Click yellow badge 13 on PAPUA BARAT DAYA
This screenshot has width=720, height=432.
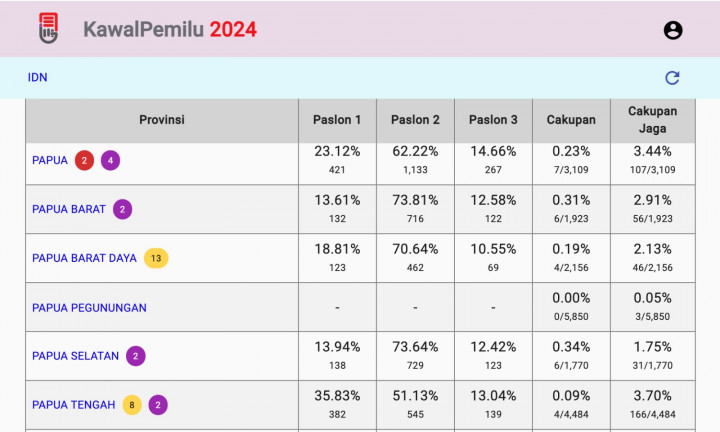point(156,258)
